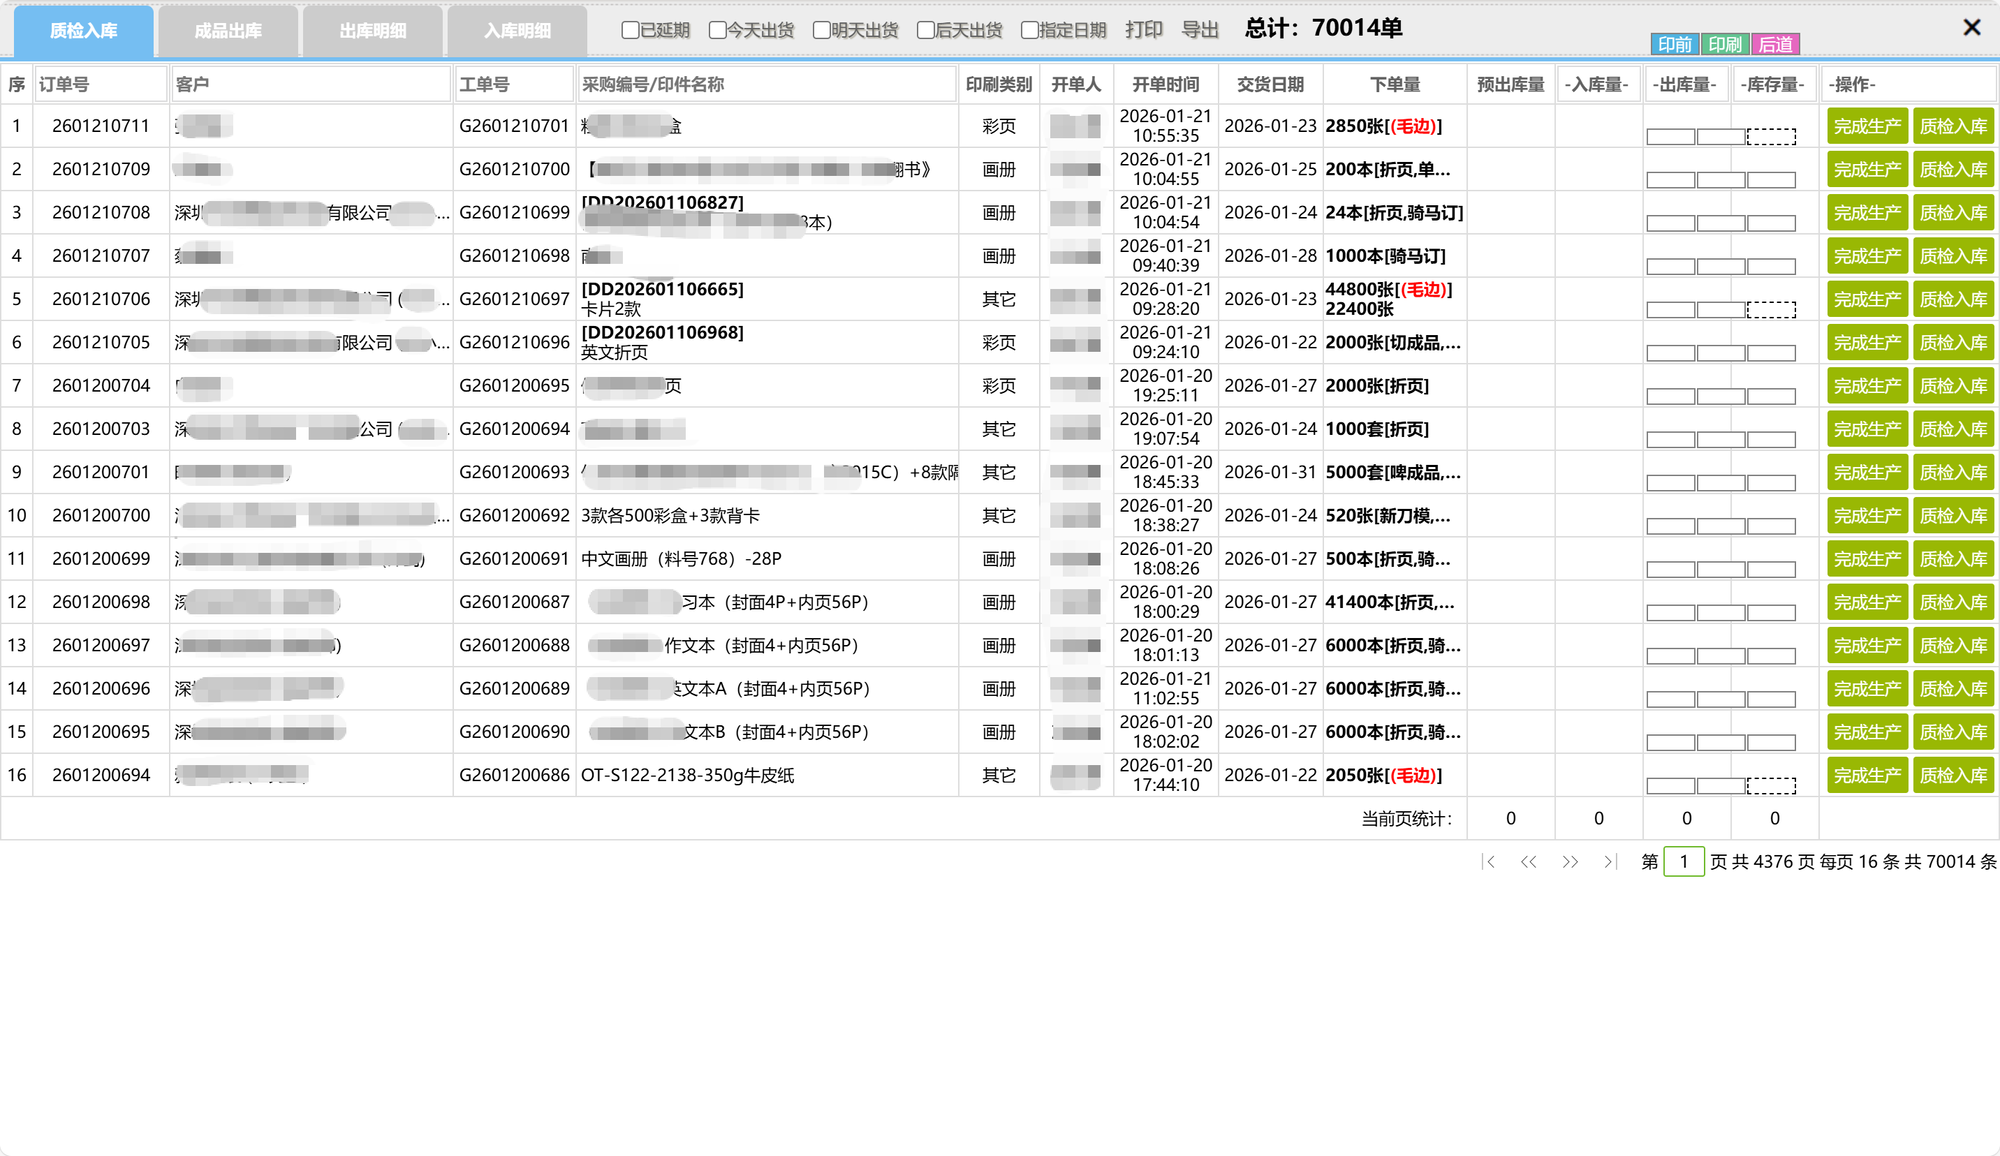Click the 导出 button
Viewport: 2000px width, 1156px height.
(1200, 30)
